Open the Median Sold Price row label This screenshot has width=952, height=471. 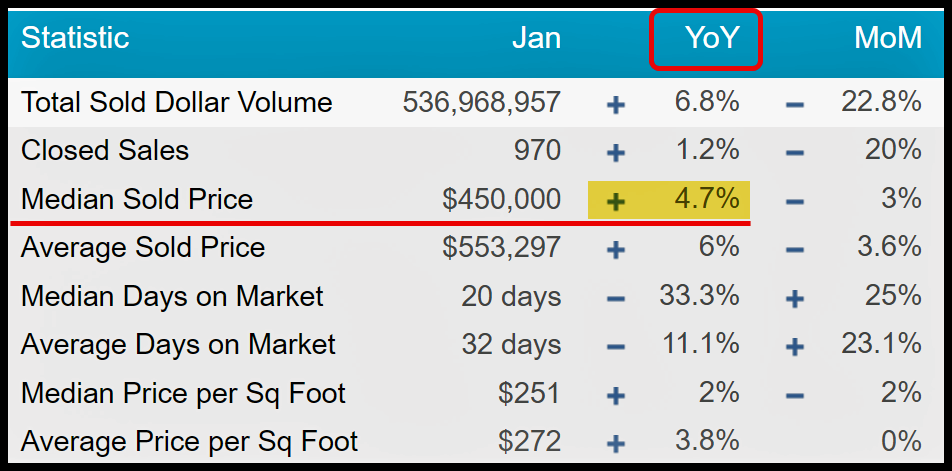[137, 199]
